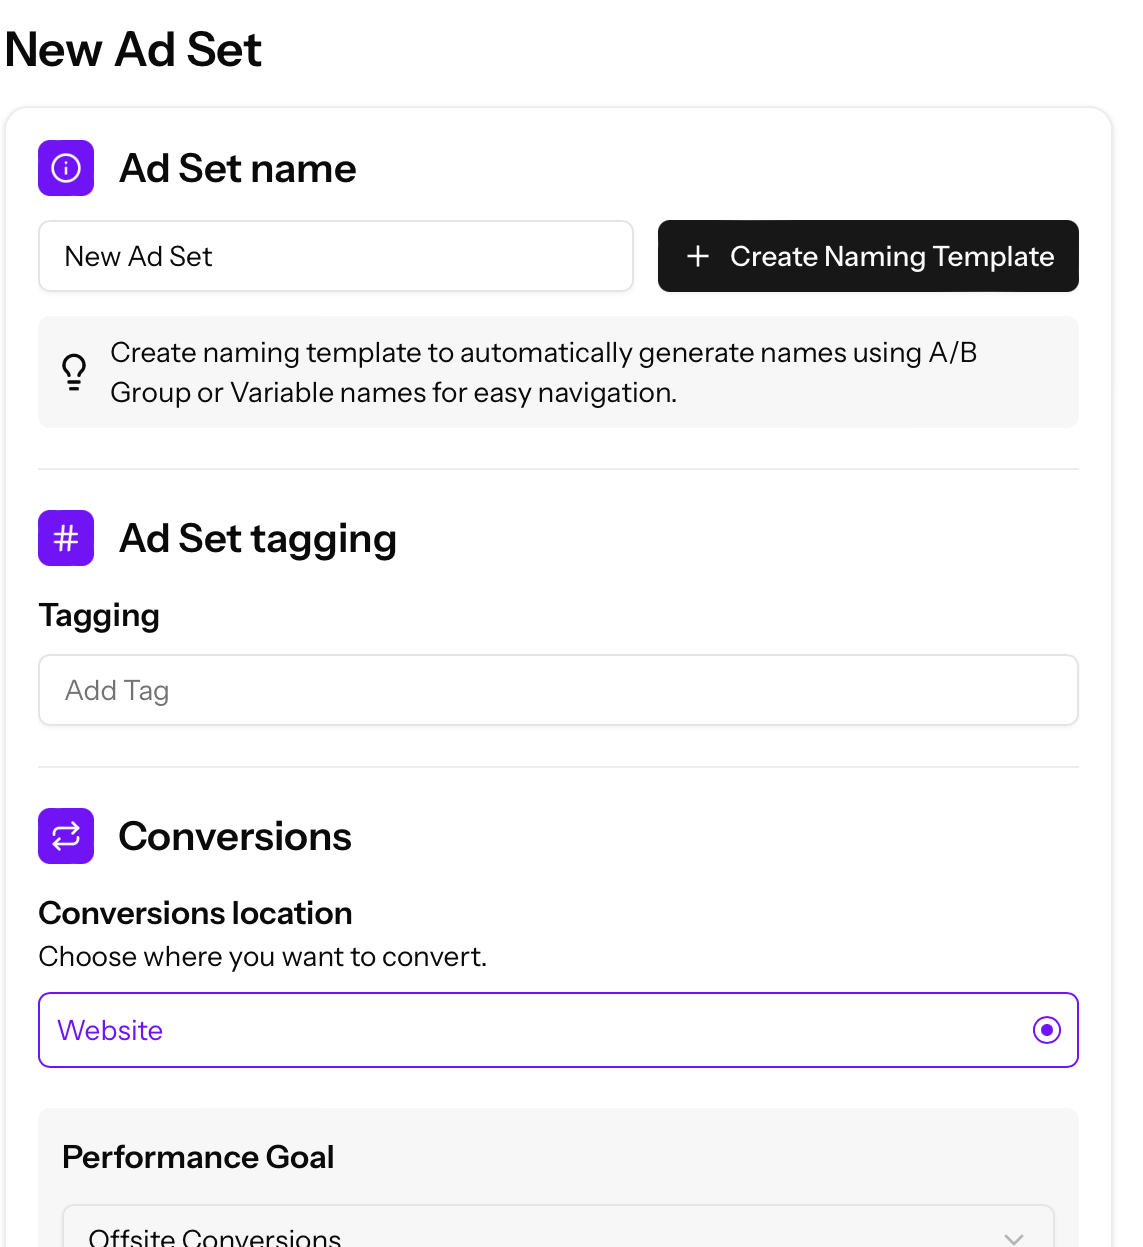Click the Website option label text
The height and width of the screenshot is (1247, 1143).
(110, 1030)
